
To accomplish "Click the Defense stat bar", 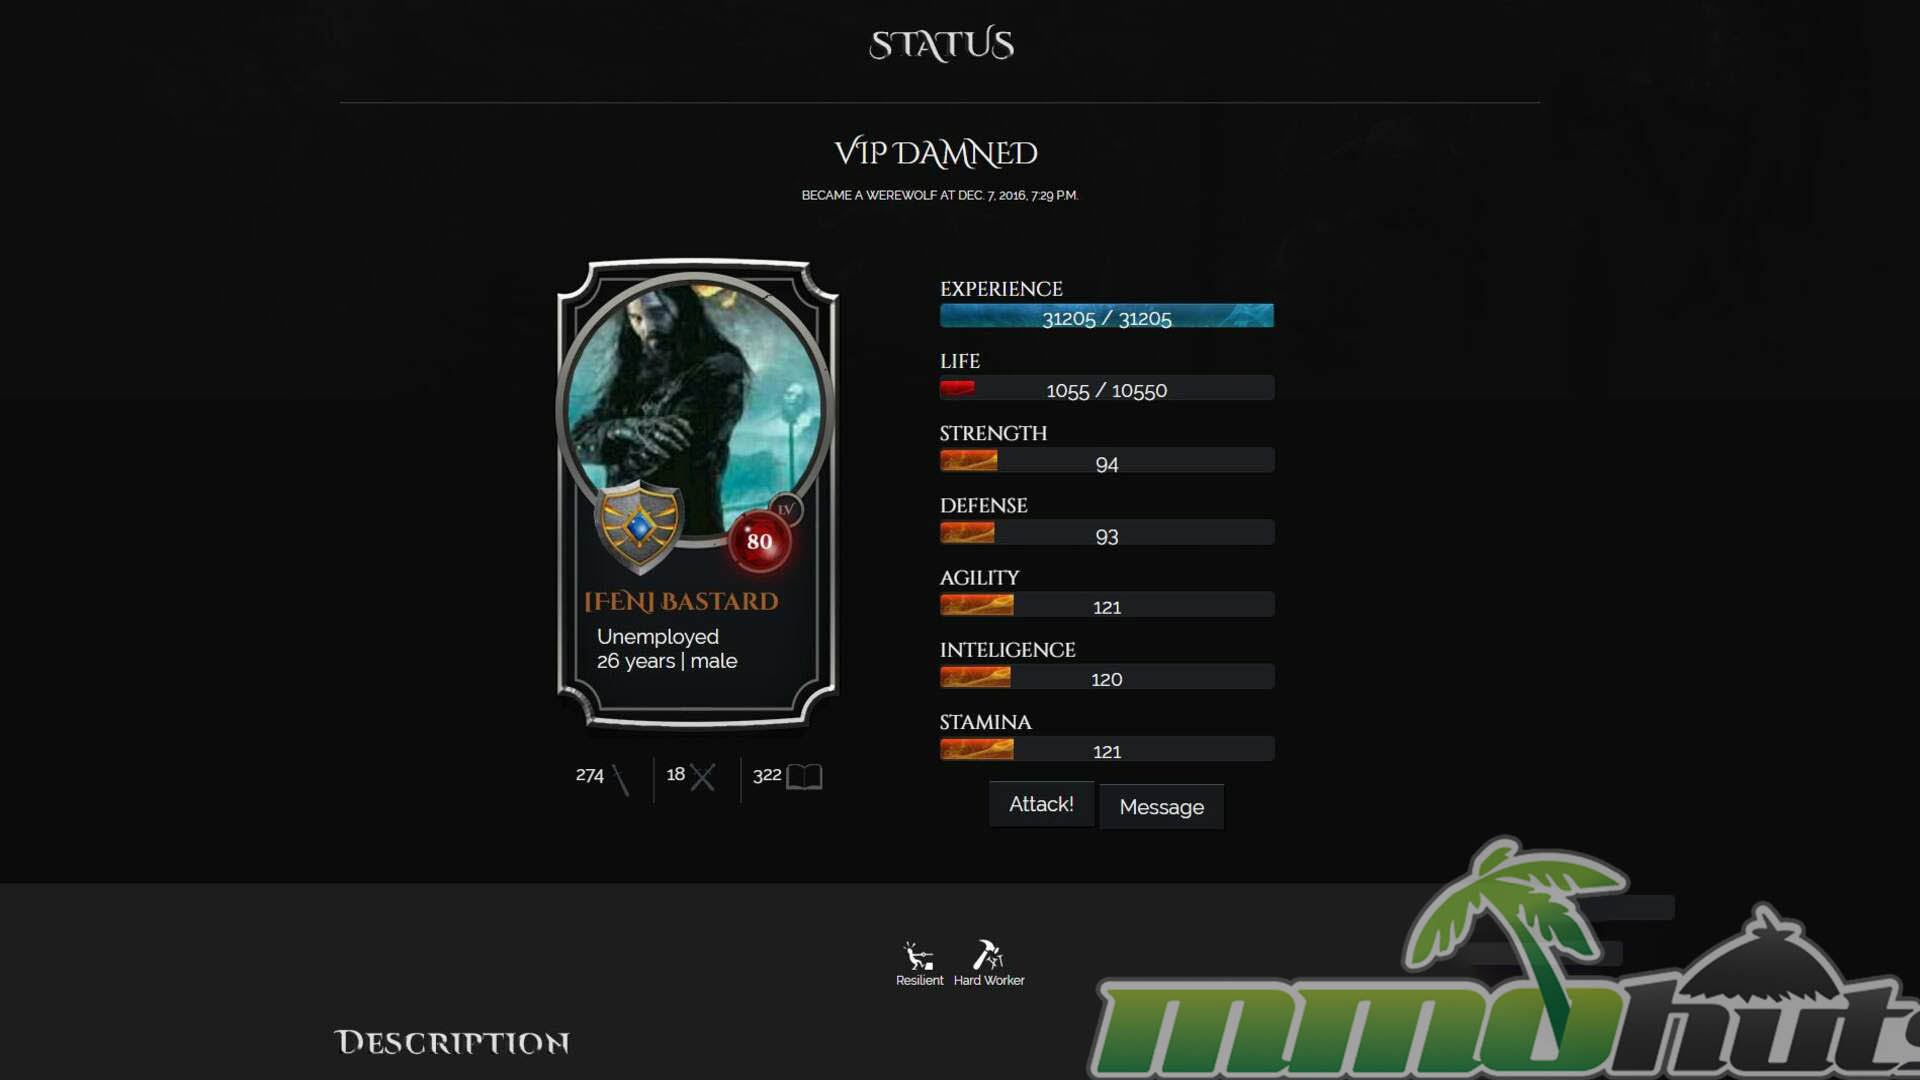I will [x=1107, y=533].
